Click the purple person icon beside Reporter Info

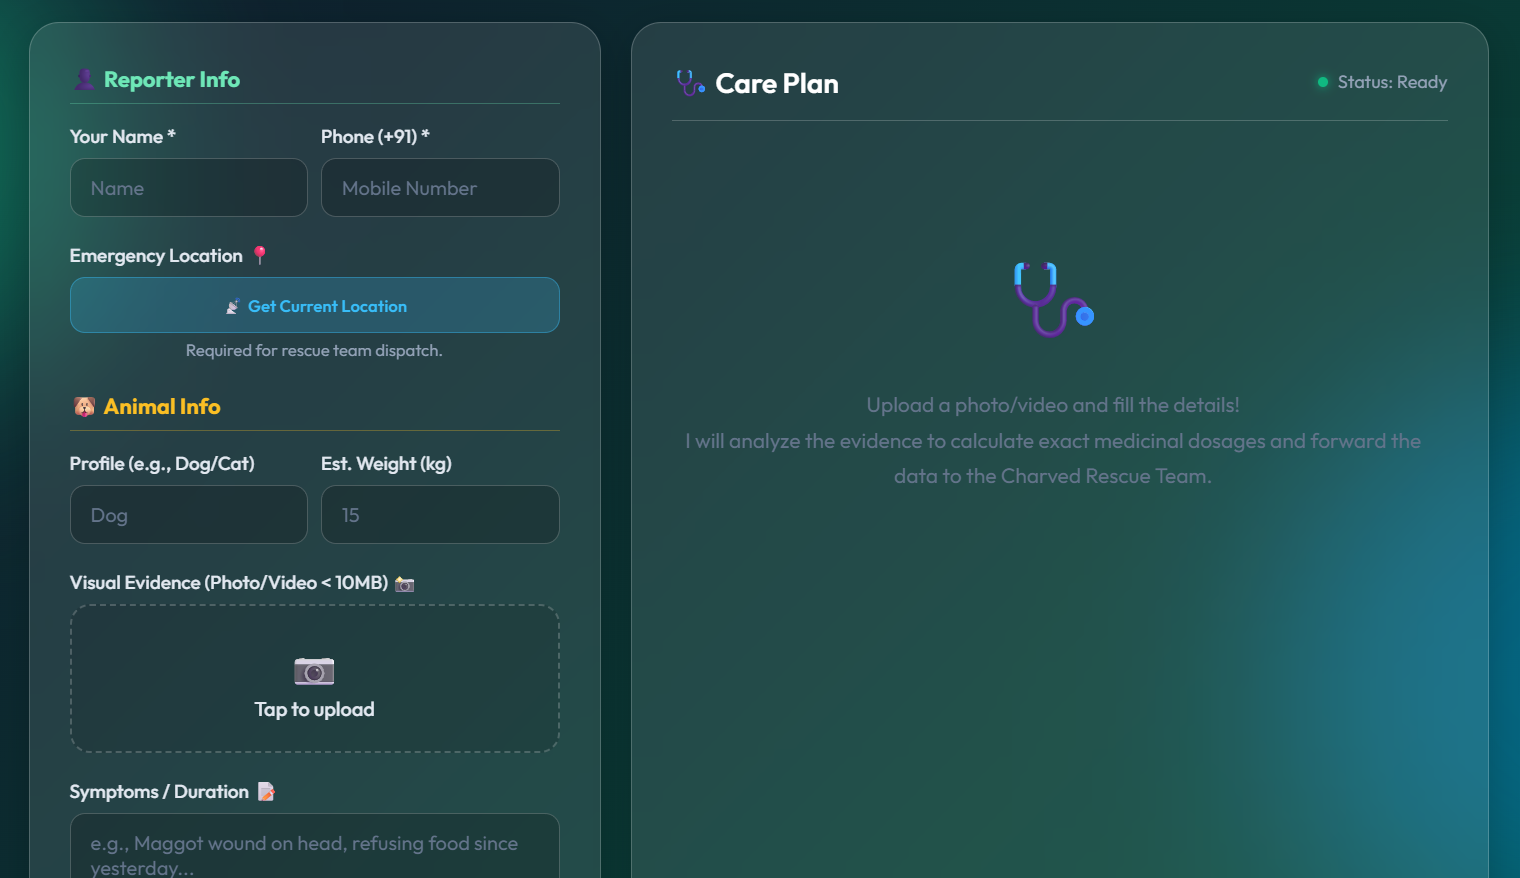coord(85,79)
